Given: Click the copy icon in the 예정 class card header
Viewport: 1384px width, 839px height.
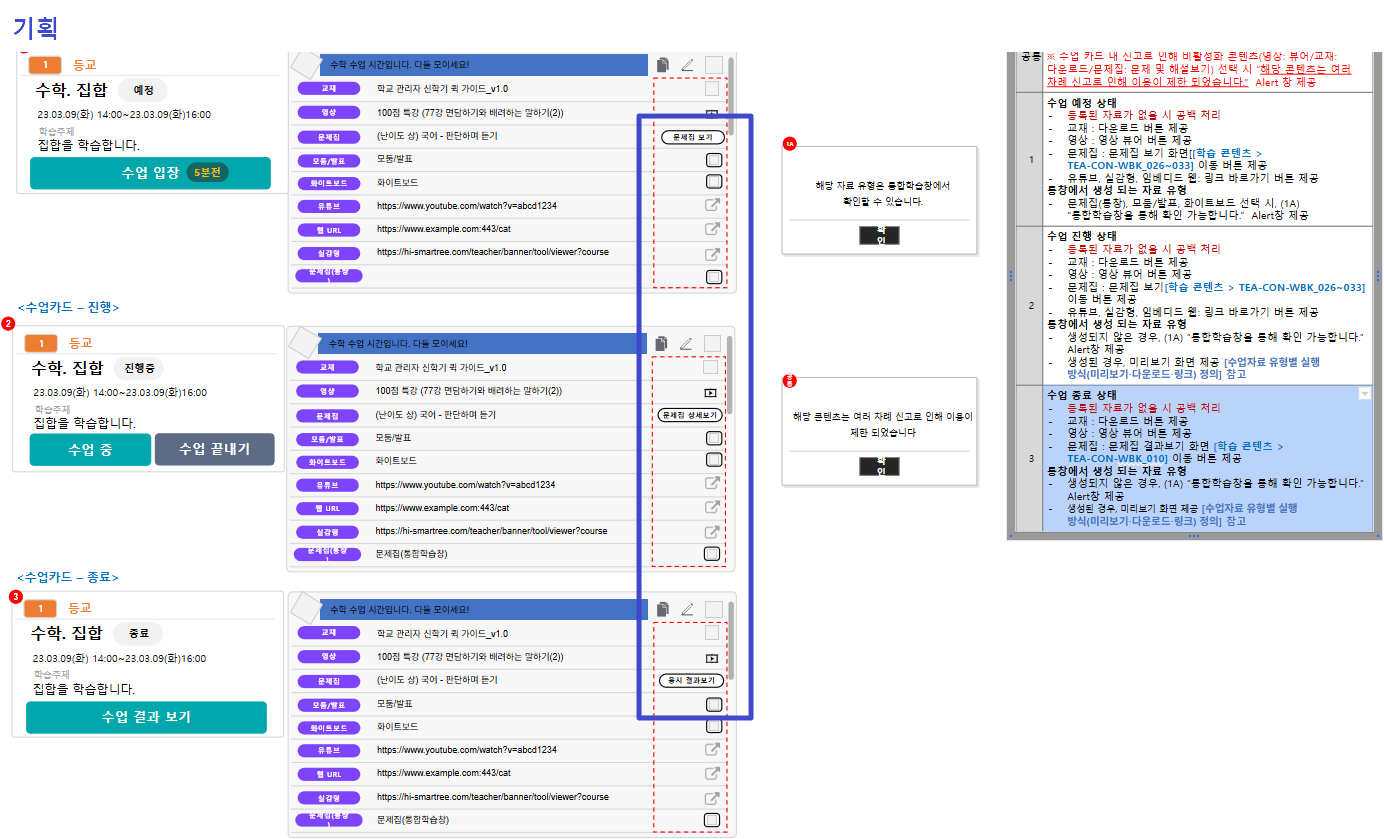Looking at the screenshot, I should point(663,65).
